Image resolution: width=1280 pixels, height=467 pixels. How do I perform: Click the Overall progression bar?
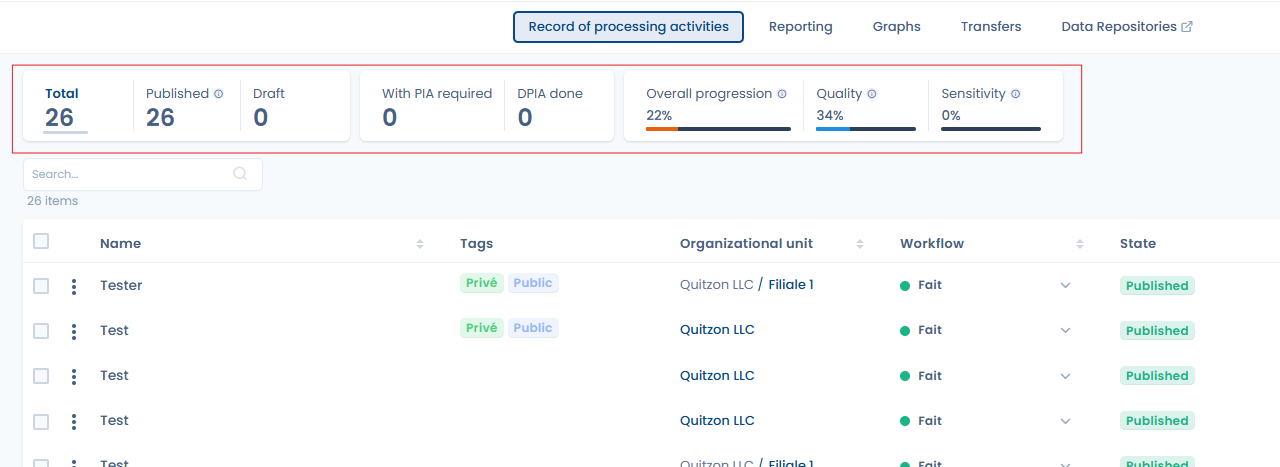coord(718,129)
